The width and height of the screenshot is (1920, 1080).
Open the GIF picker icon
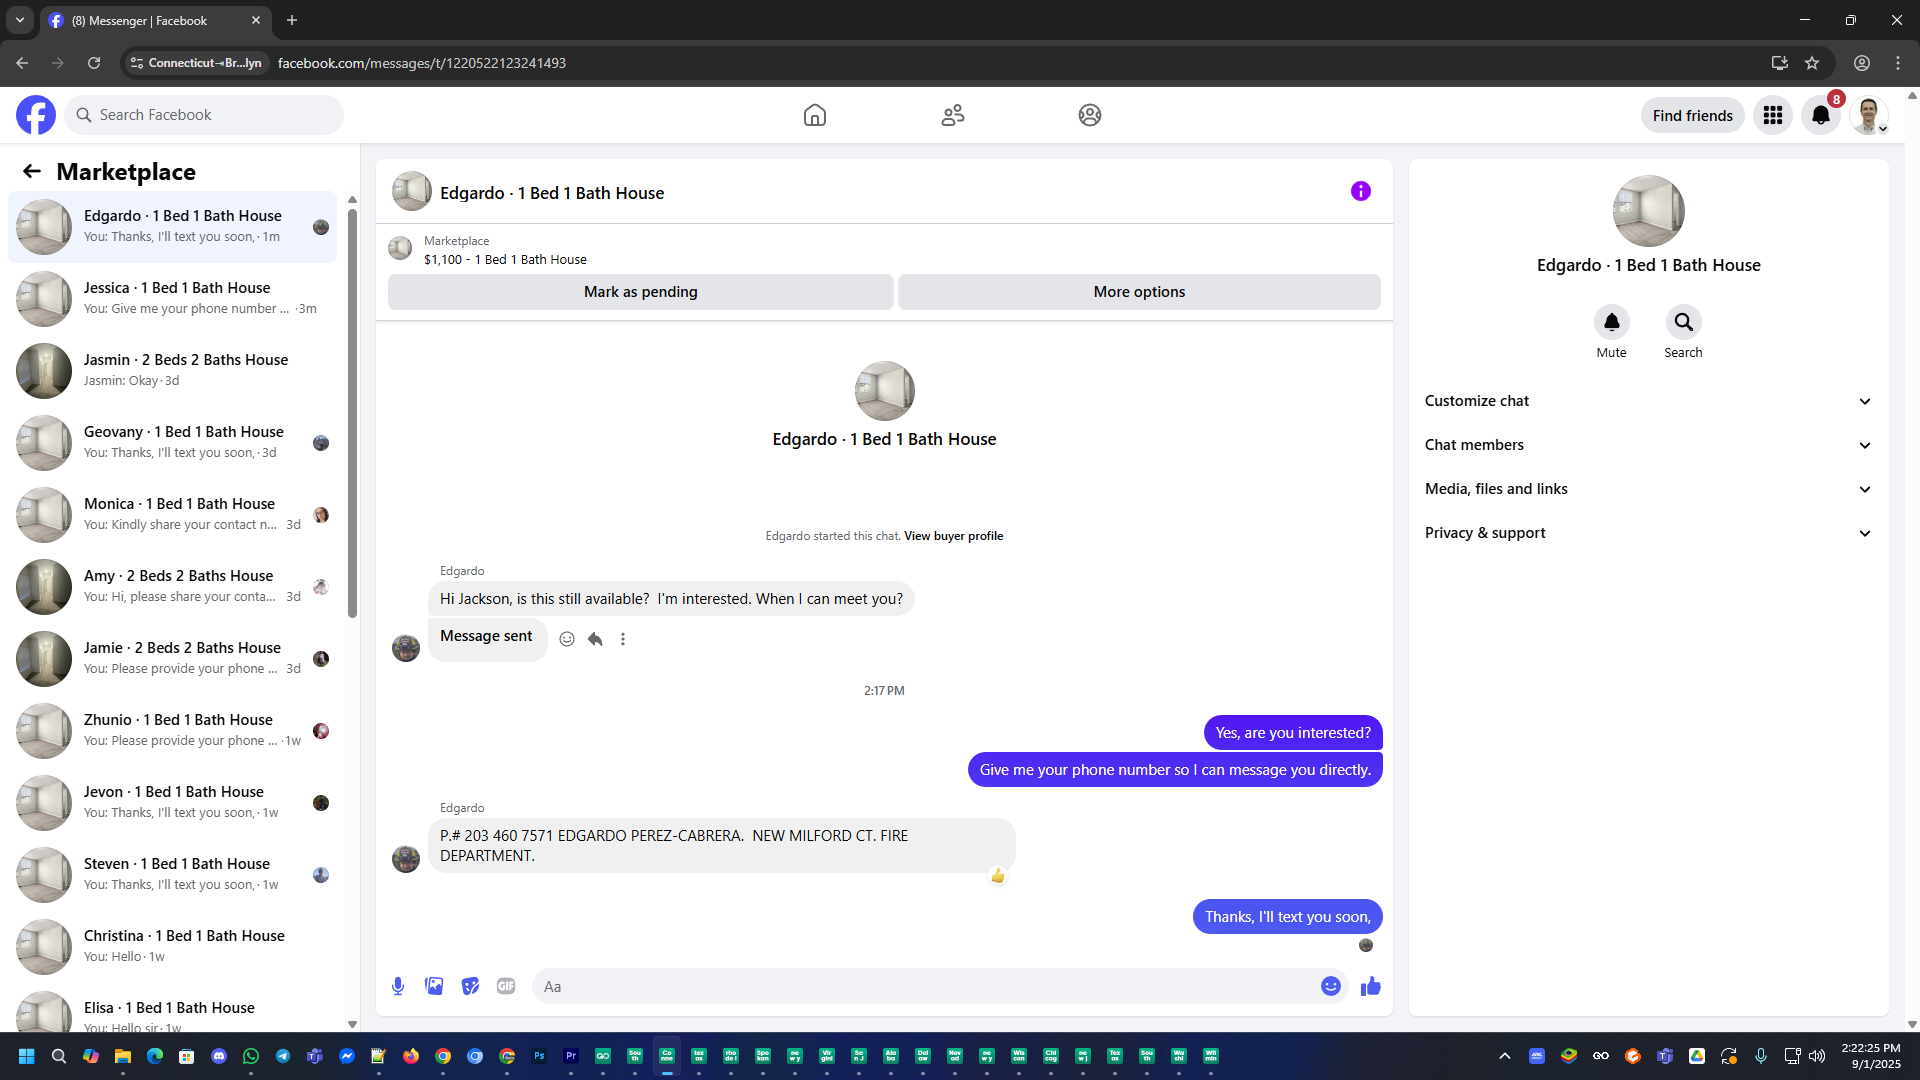[506, 986]
